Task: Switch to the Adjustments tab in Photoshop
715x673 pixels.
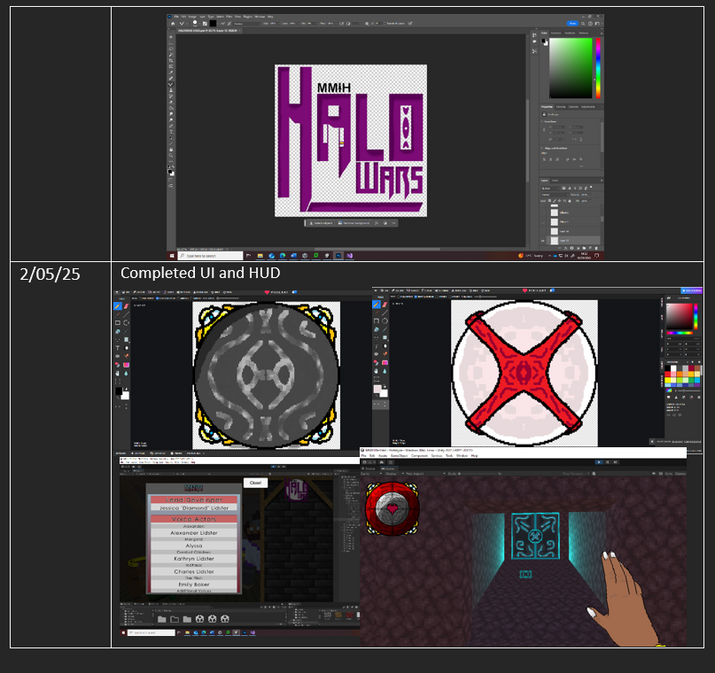Action: tap(588, 107)
